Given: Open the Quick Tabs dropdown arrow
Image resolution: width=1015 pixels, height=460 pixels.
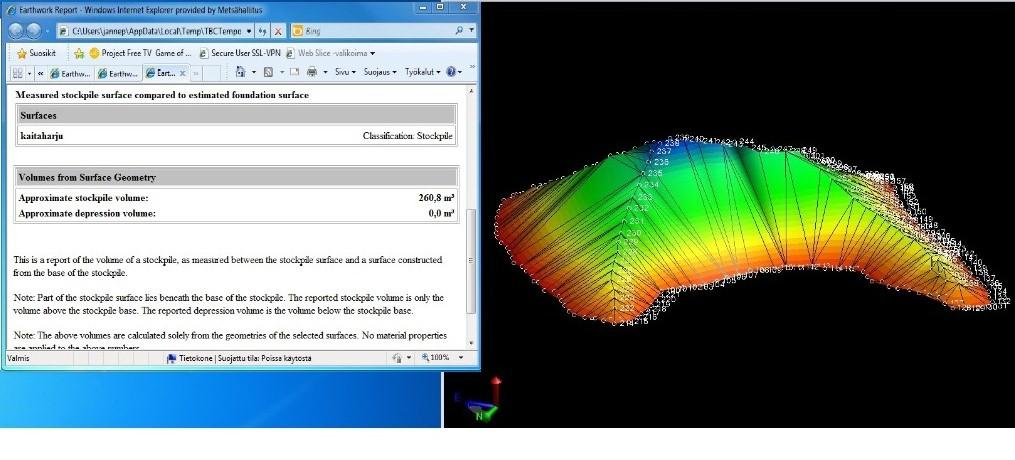Looking at the screenshot, I should [29, 73].
